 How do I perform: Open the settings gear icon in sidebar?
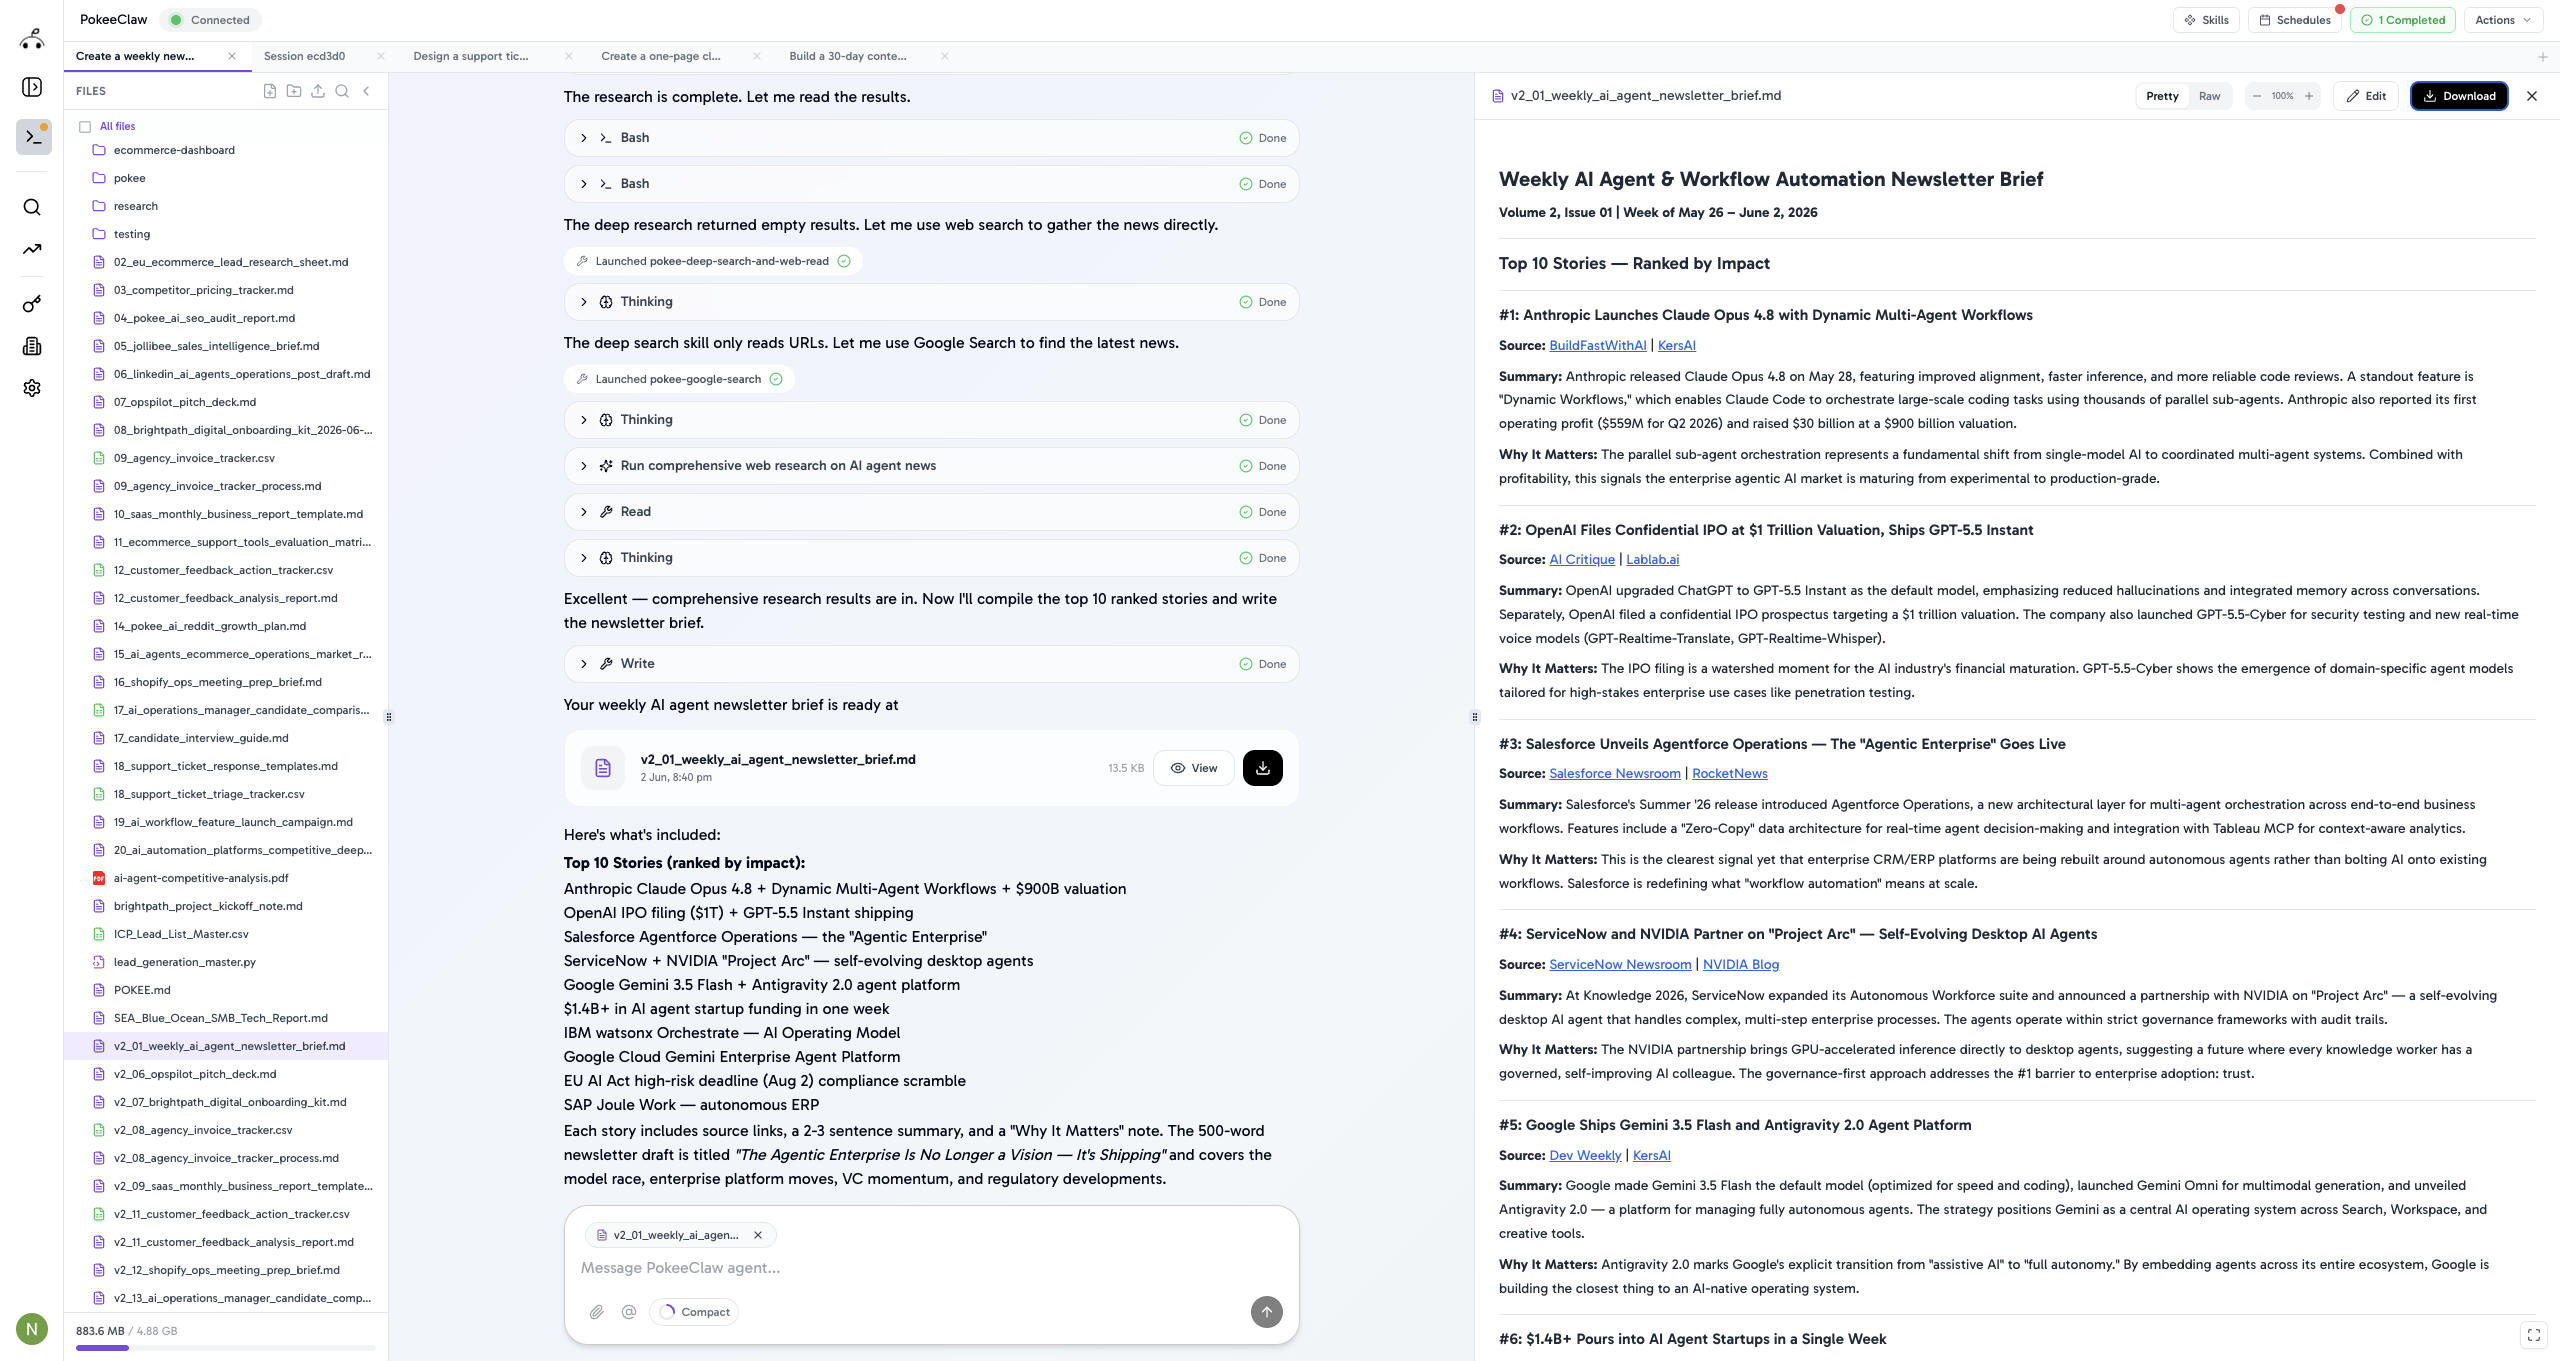coord(32,388)
